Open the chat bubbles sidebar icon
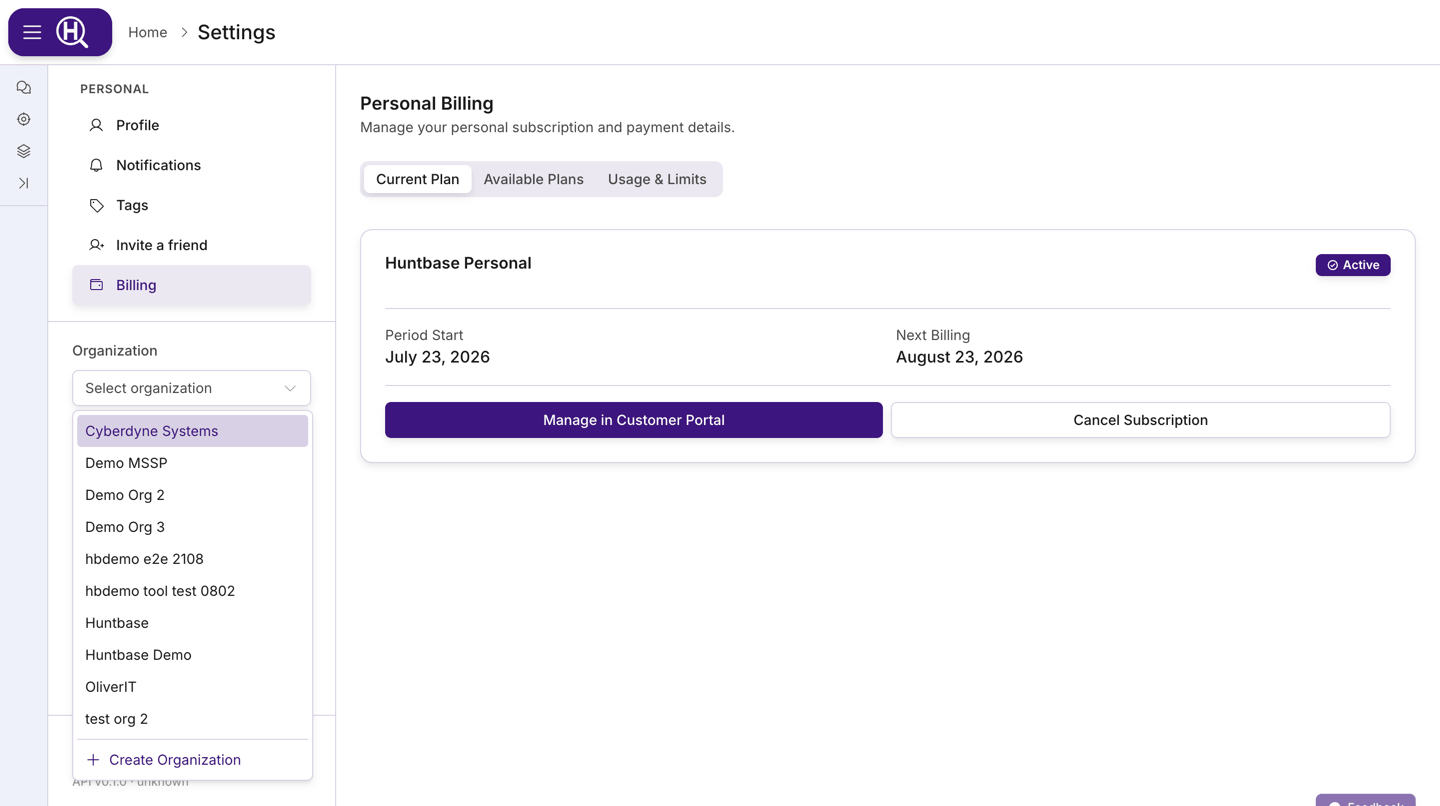 24,88
